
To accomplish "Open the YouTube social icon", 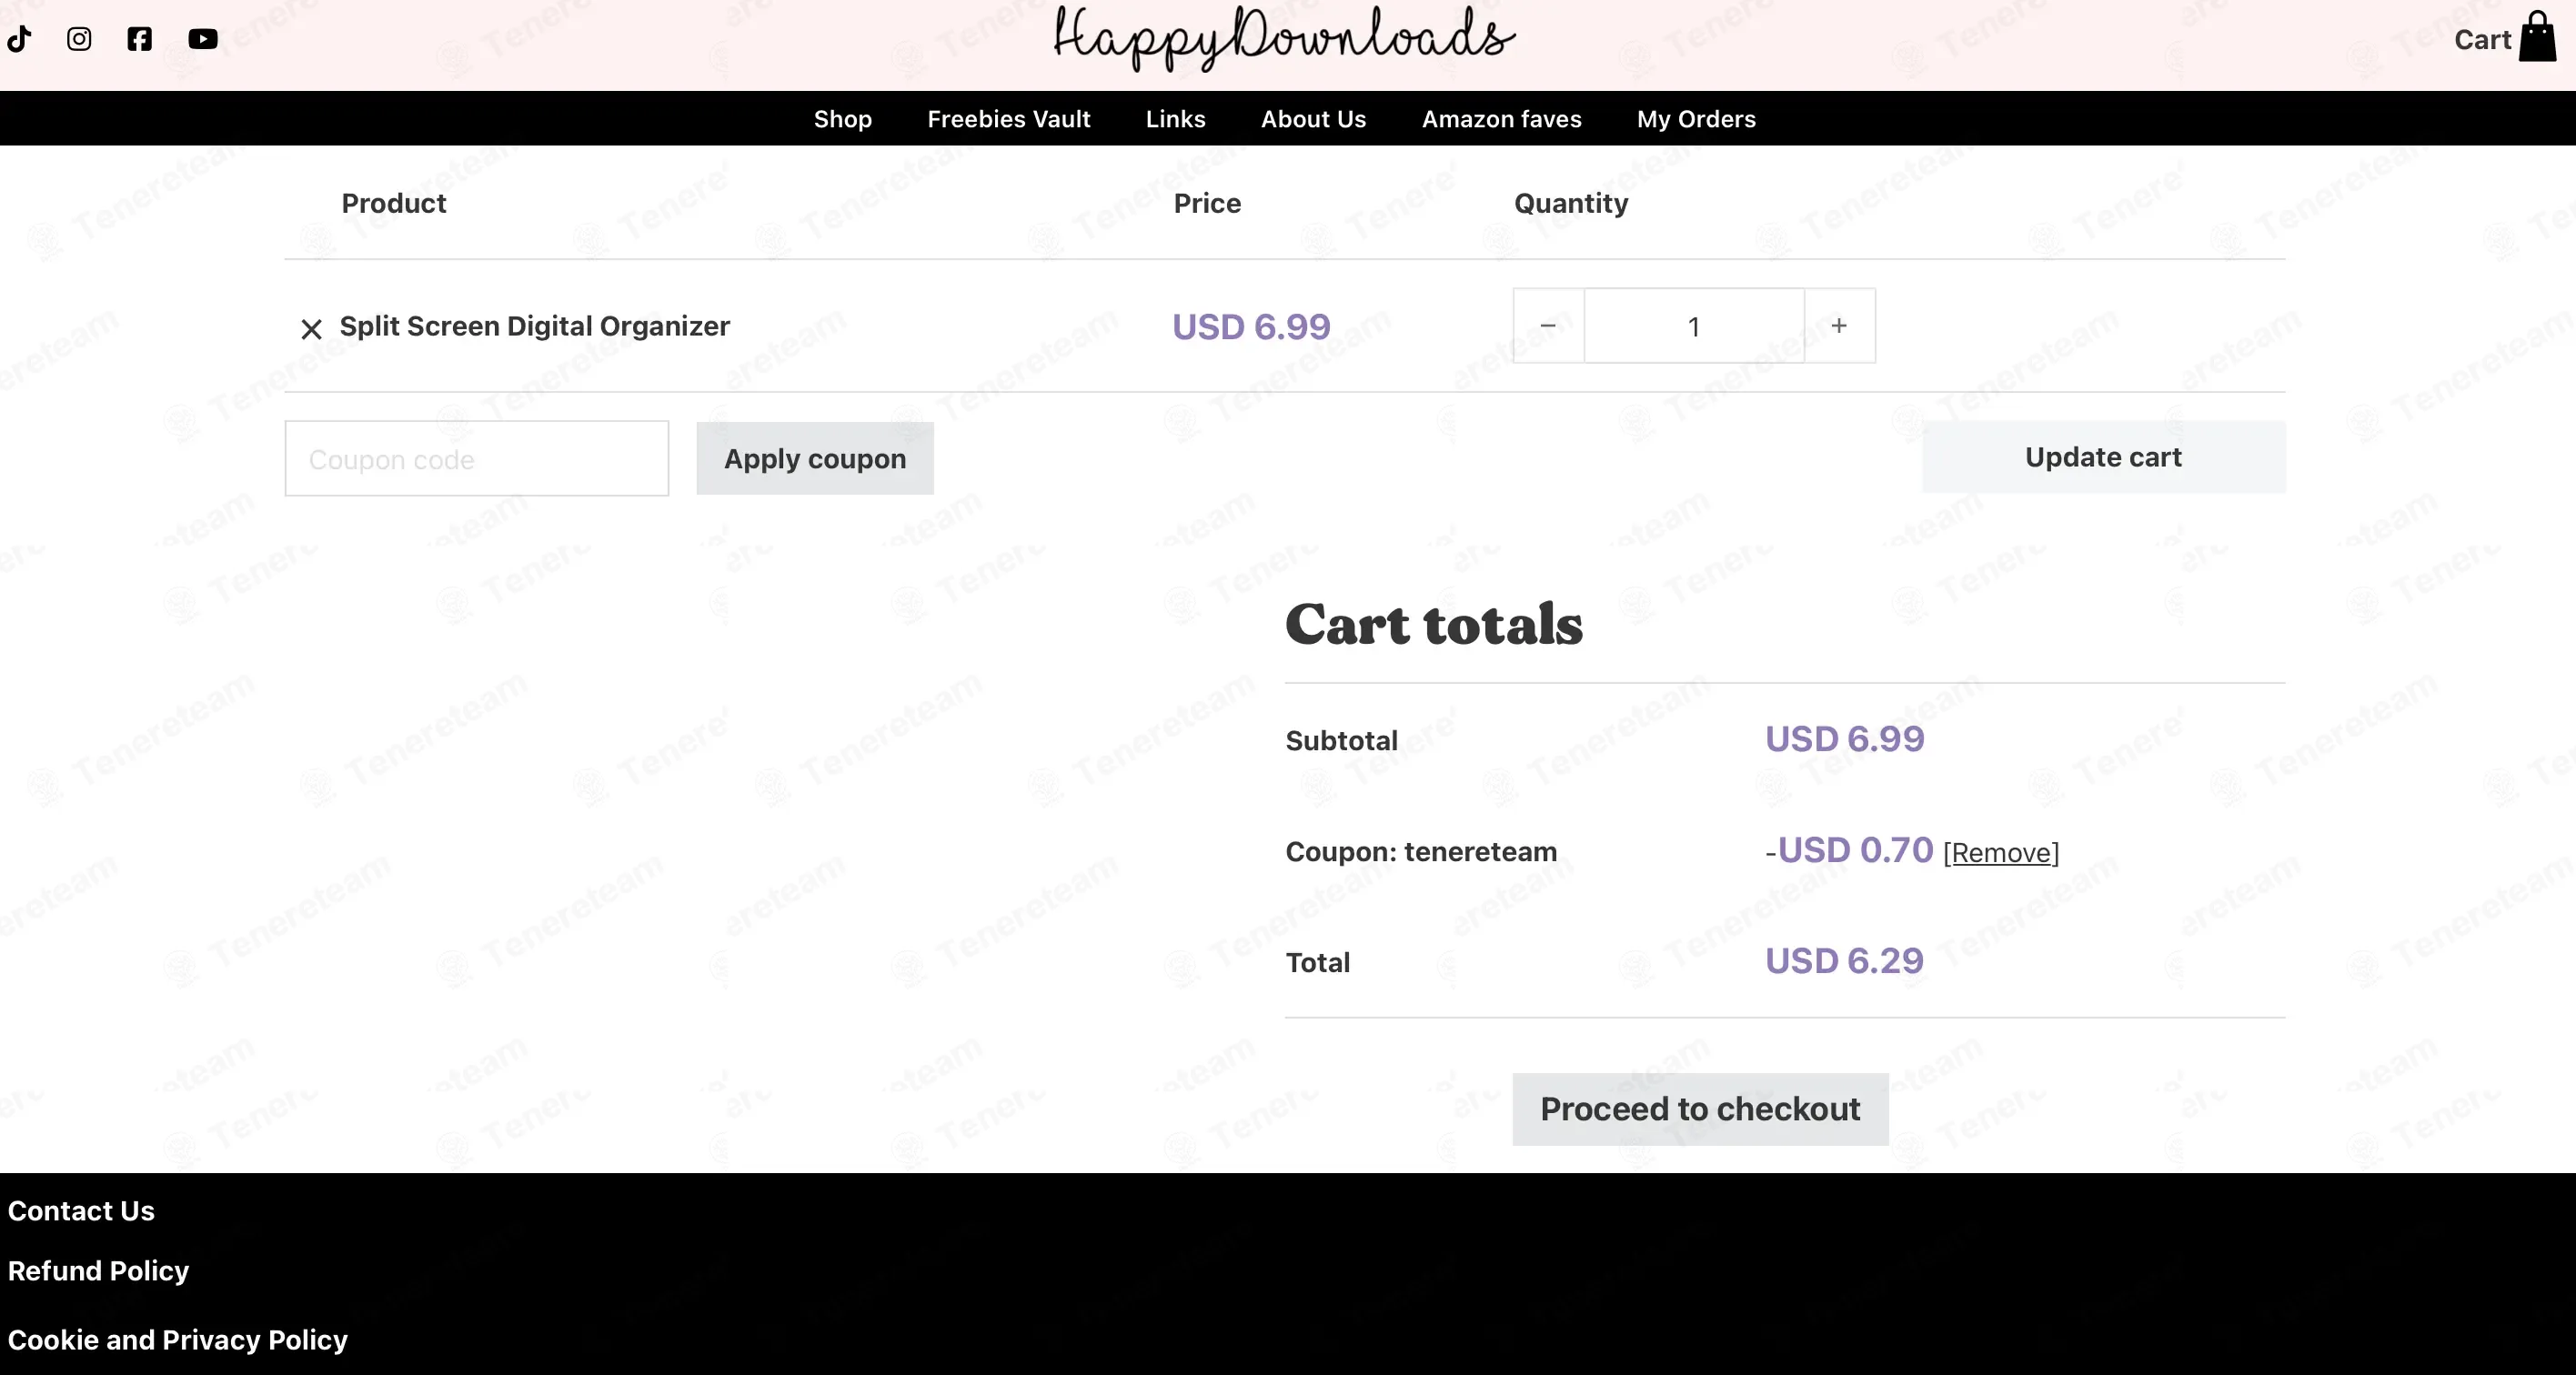I will point(203,39).
